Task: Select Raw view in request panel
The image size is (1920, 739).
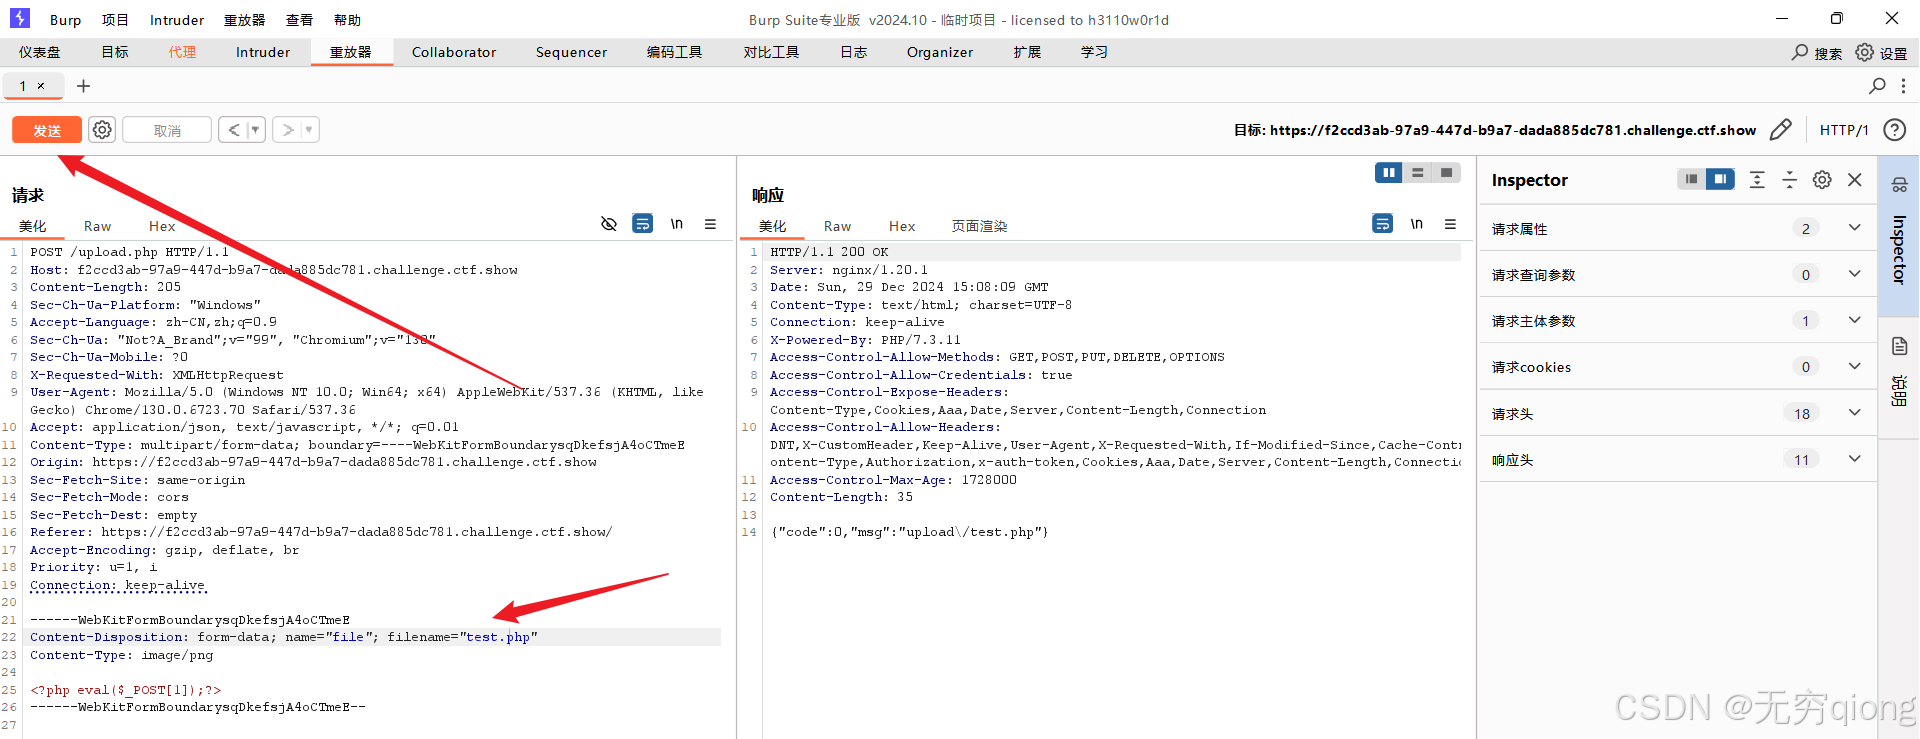Action: point(97,226)
